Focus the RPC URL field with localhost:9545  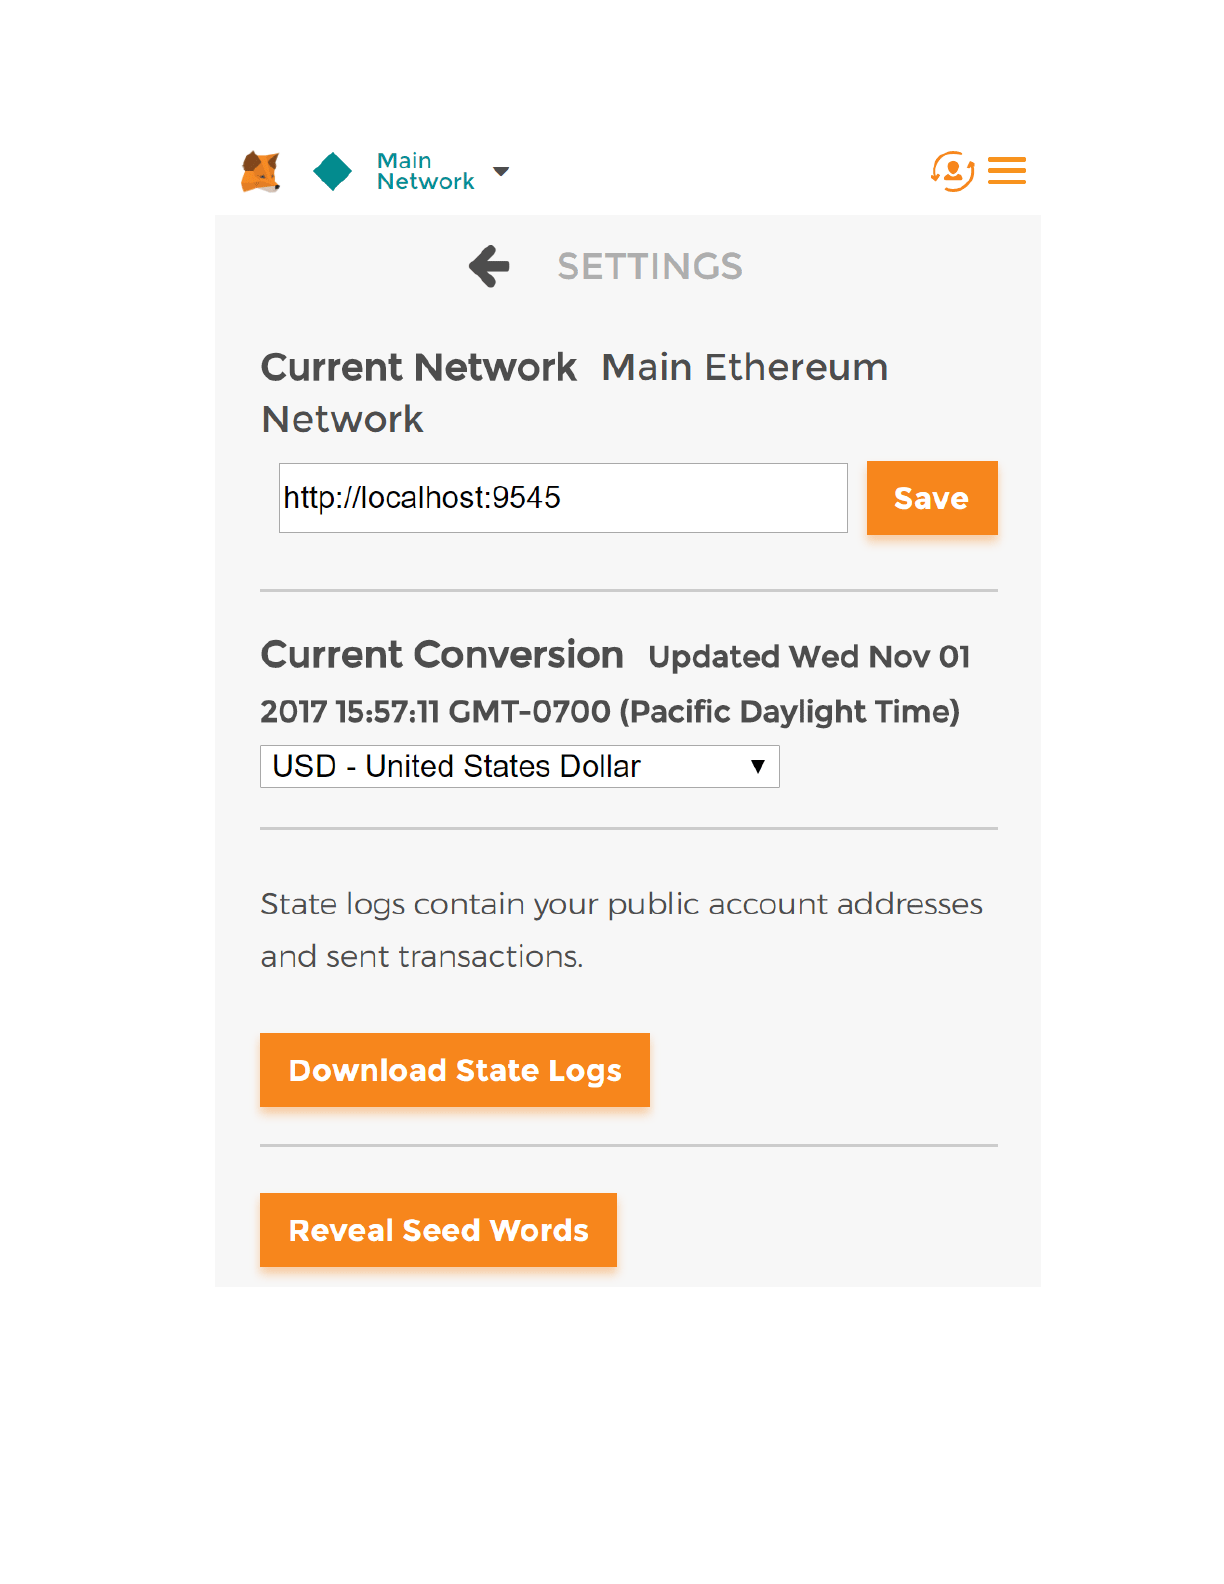point(563,498)
